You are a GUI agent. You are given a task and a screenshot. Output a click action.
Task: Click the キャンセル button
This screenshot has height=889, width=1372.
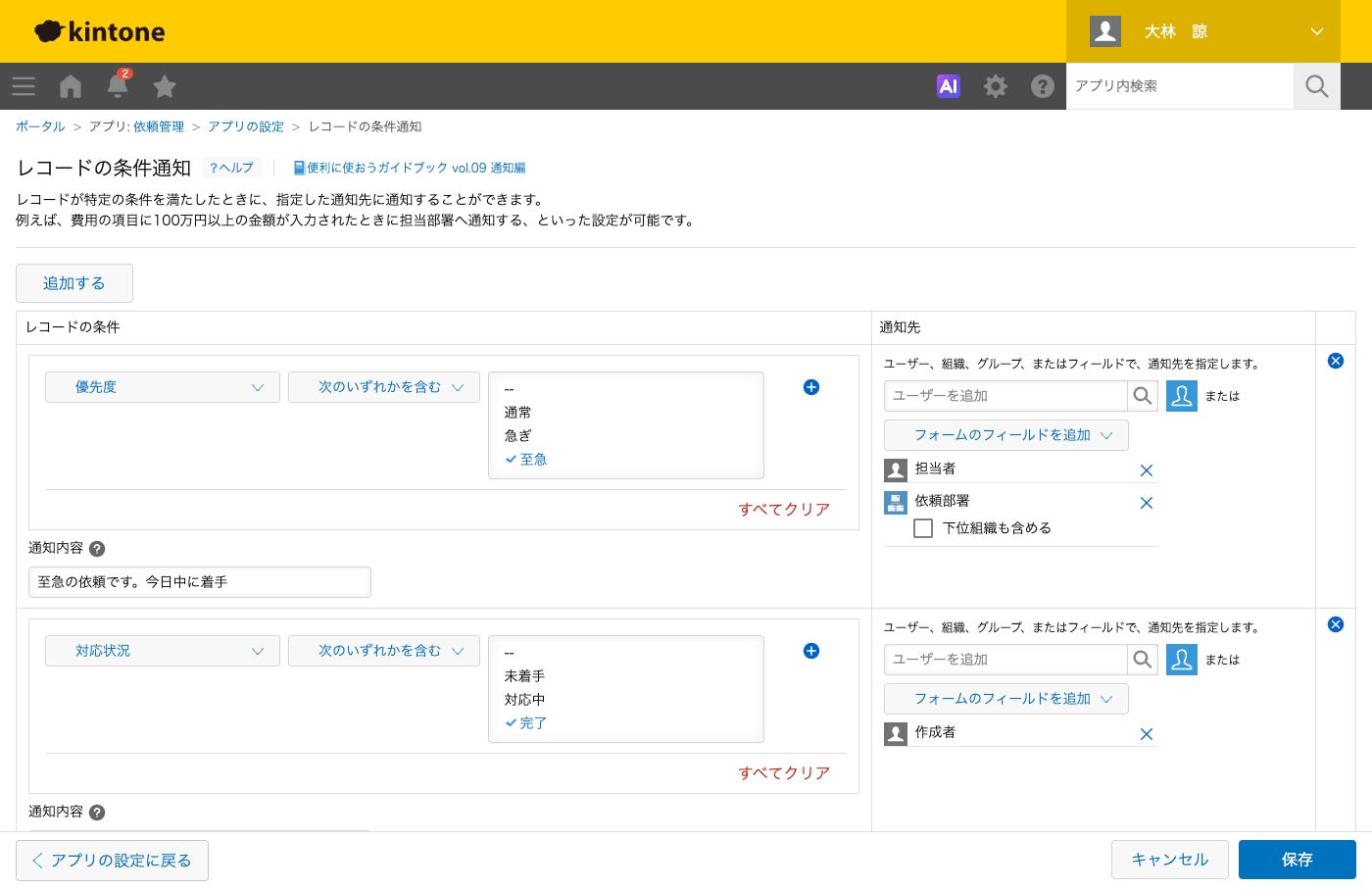point(1170,860)
